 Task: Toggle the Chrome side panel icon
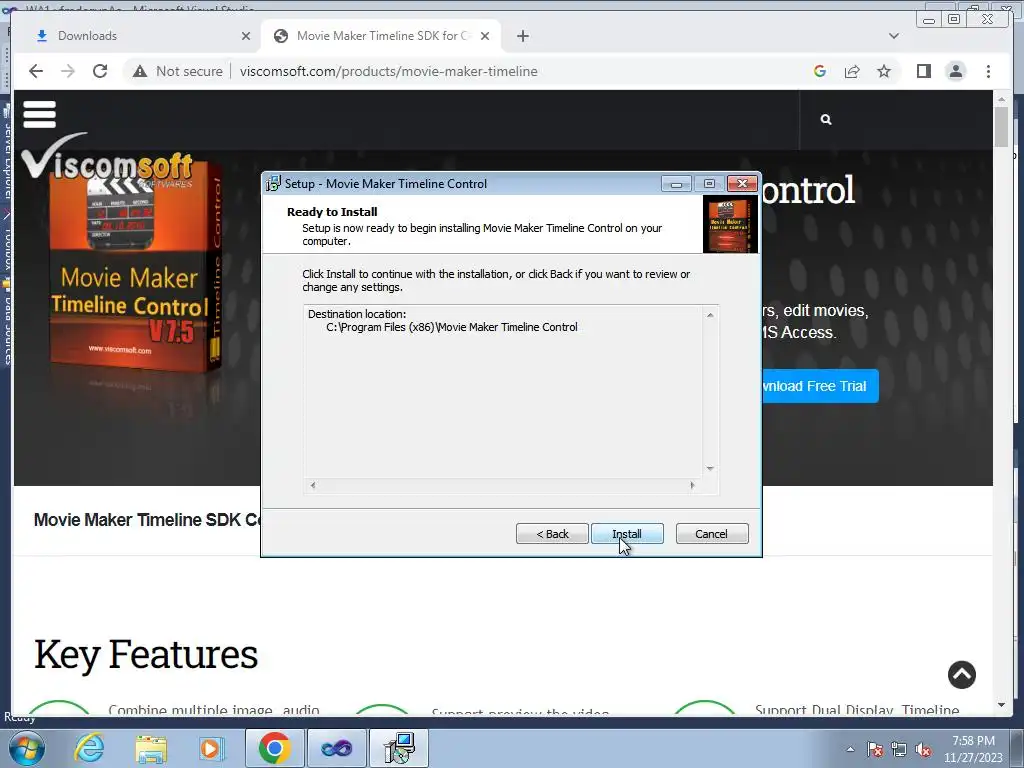pos(923,71)
